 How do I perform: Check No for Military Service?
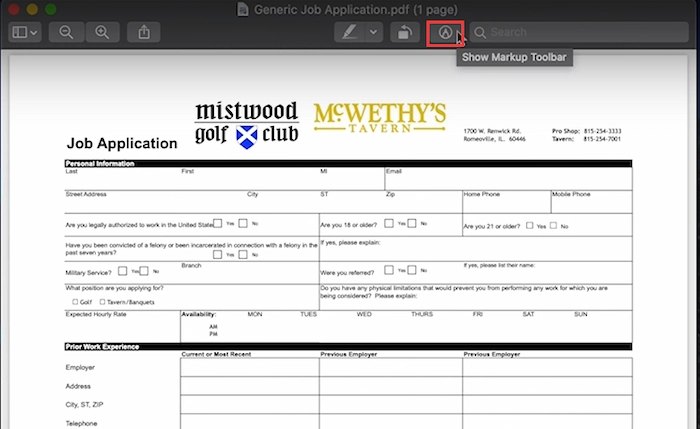click(x=144, y=271)
